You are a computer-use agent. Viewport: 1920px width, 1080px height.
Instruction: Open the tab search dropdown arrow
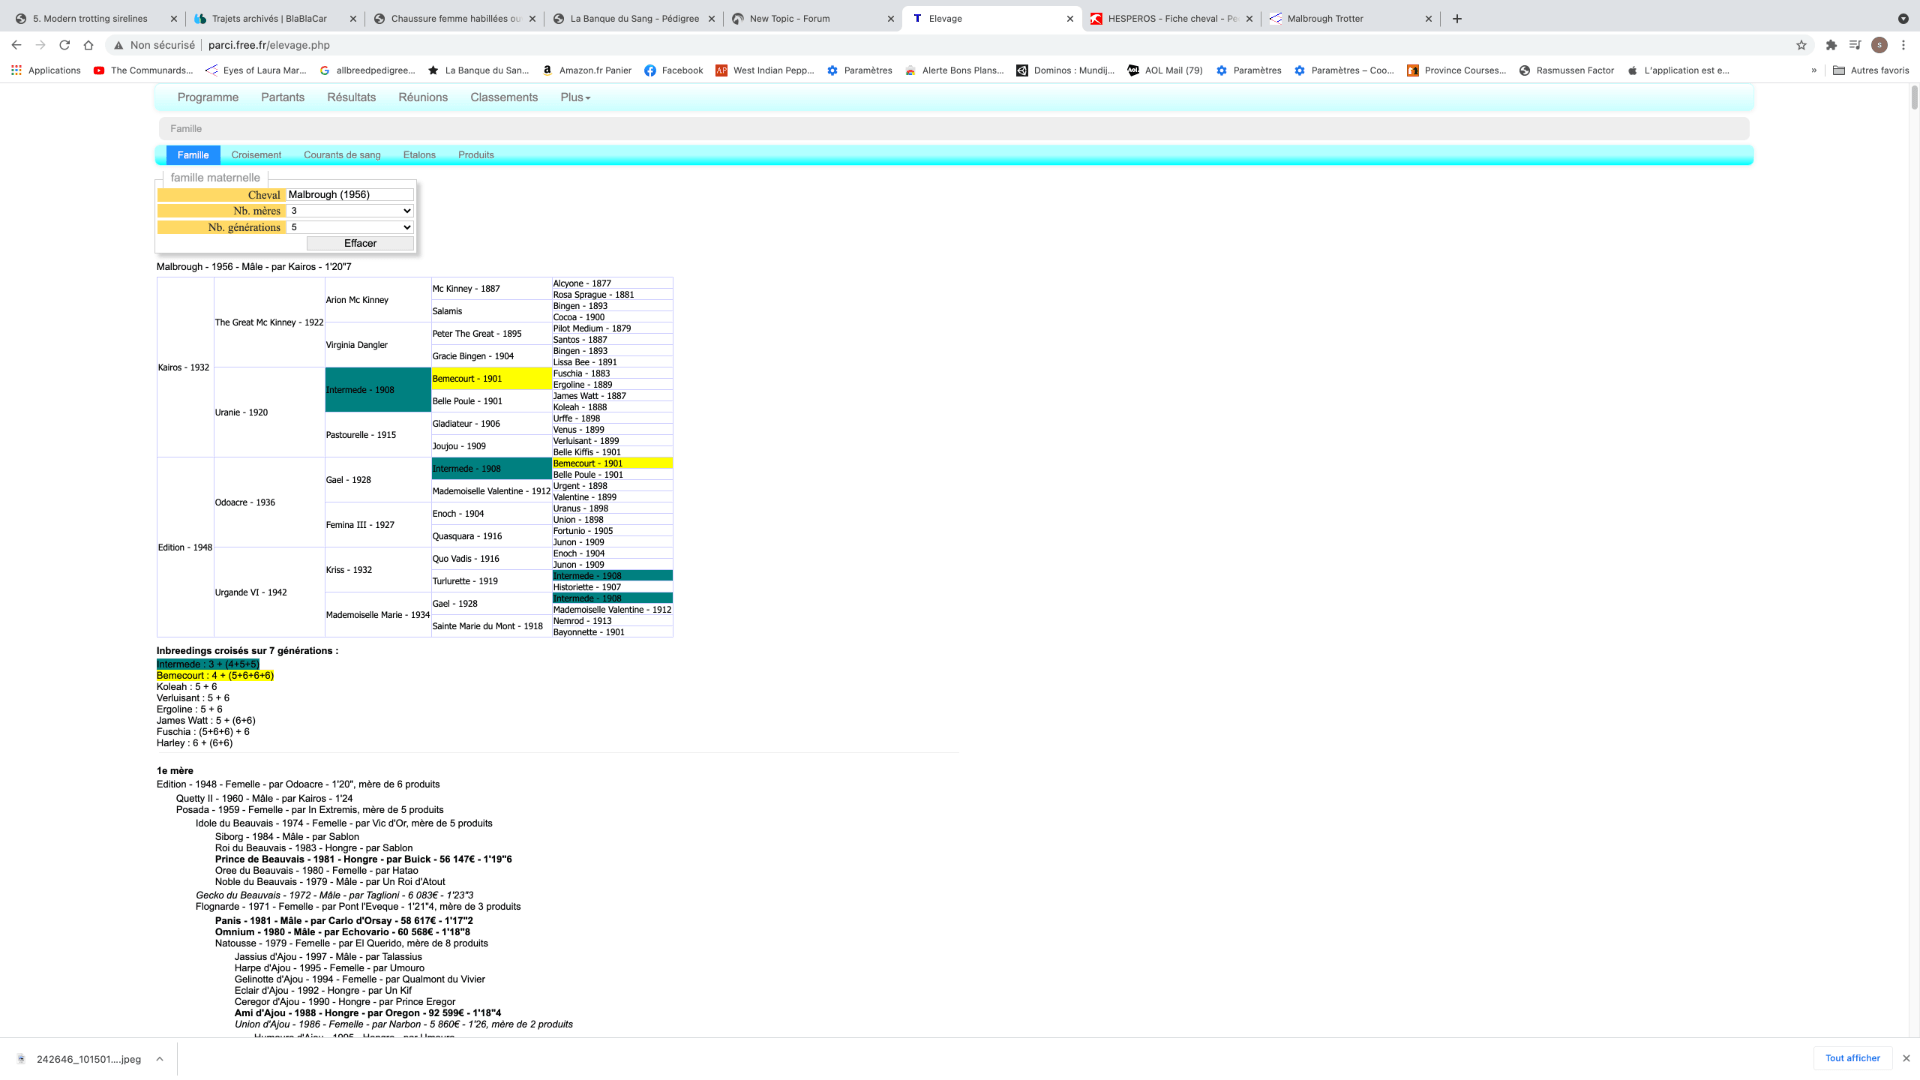pos(1903,18)
